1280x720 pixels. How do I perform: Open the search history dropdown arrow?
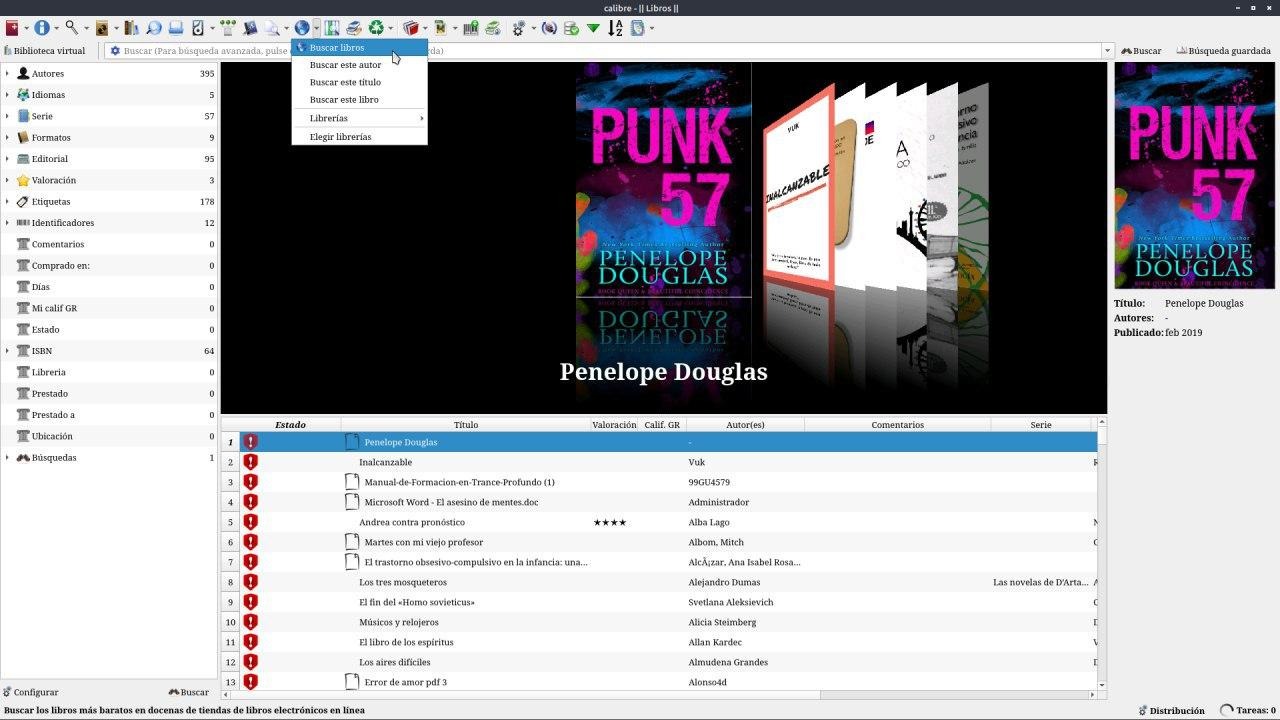pos(1107,51)
